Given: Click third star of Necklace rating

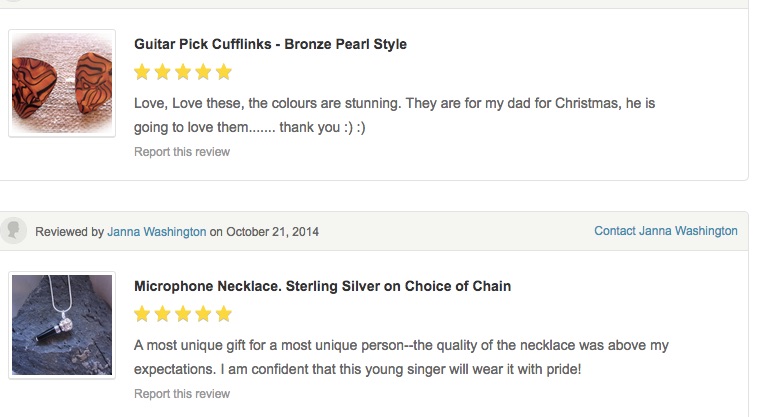Looking at the screenshot, I should coord(183,314).
